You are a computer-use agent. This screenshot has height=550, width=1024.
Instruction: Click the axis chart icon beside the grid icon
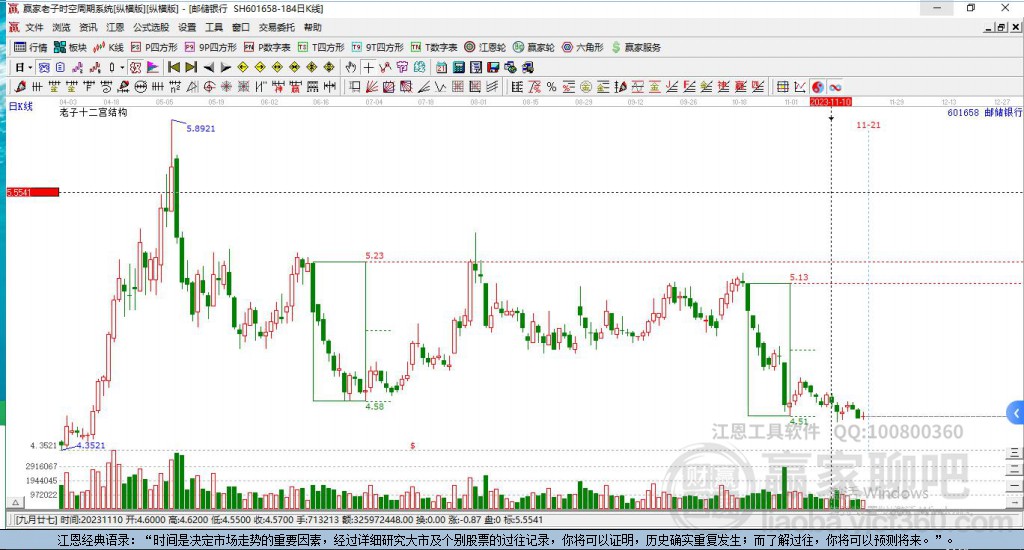click(799, 87)
